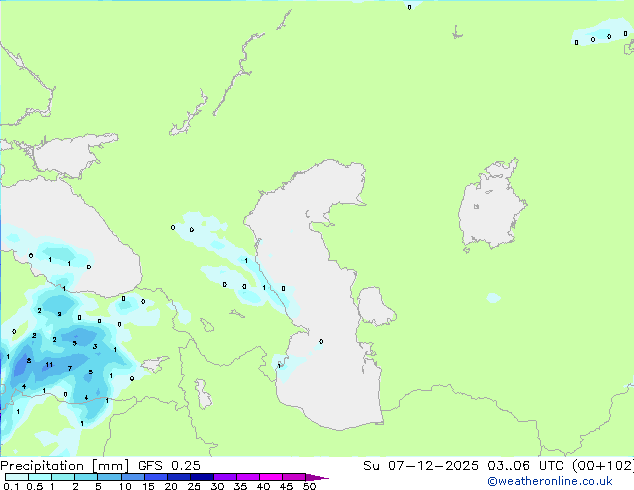This screenshot has height=490, width=634.
Task: Click the 30–35 mm purple legend box
Action: tap(225, 477)
